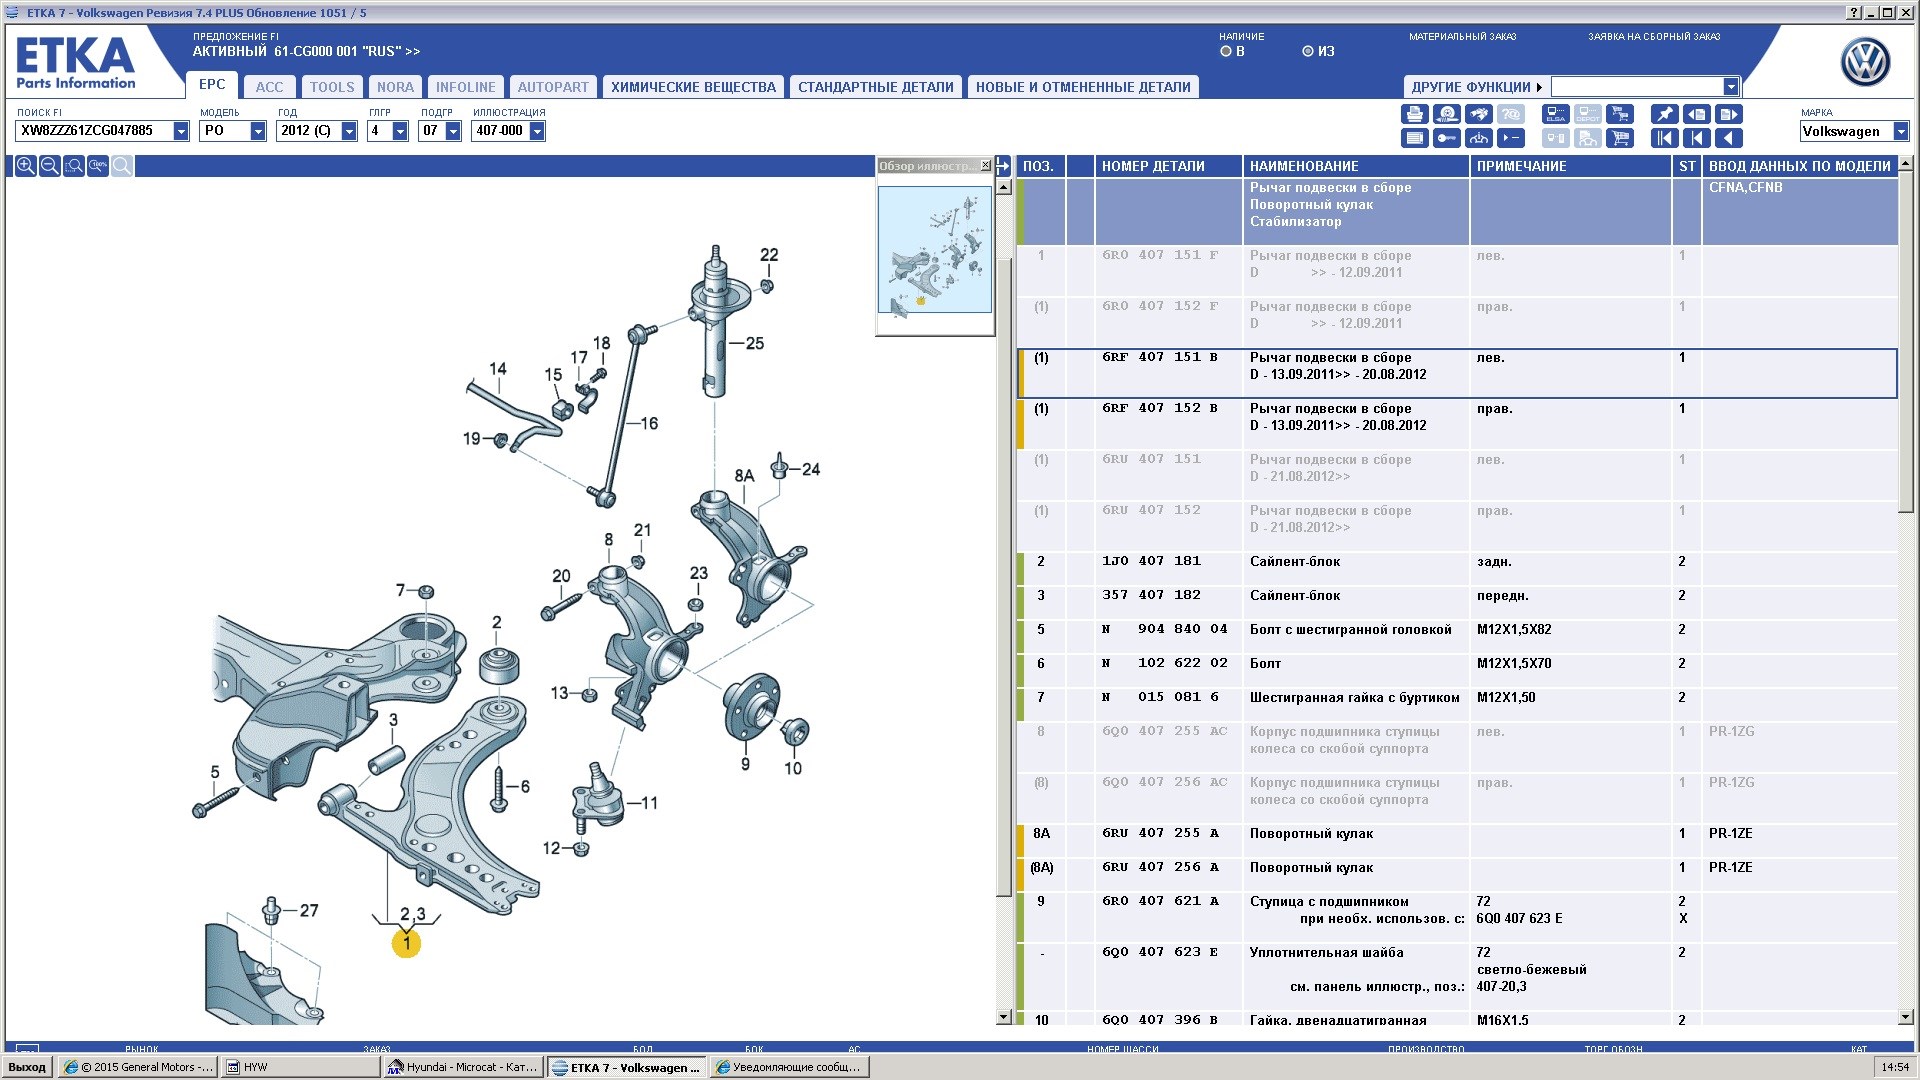This screenshot has height=1080, width=1920.
Task: Expand the Другие функции menu
Action: pos(1476,87)
